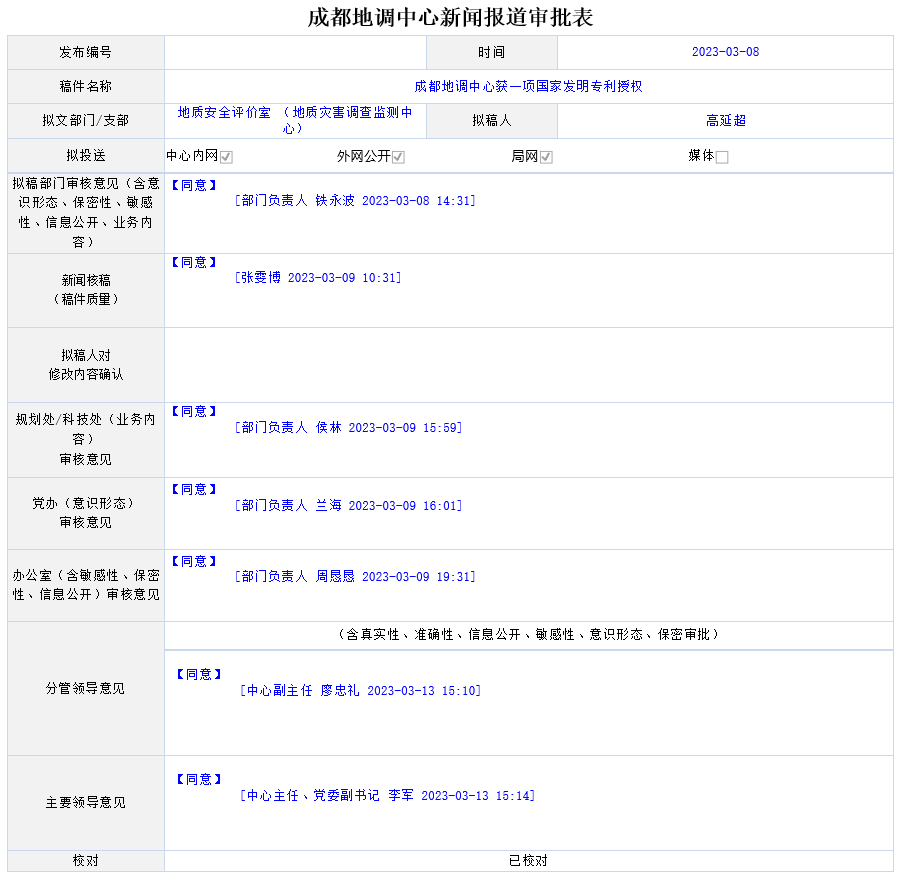Click the 中心主任 李军 signature line
The height and width of the screenshot is (872, 899).
[x=387, y=796]
